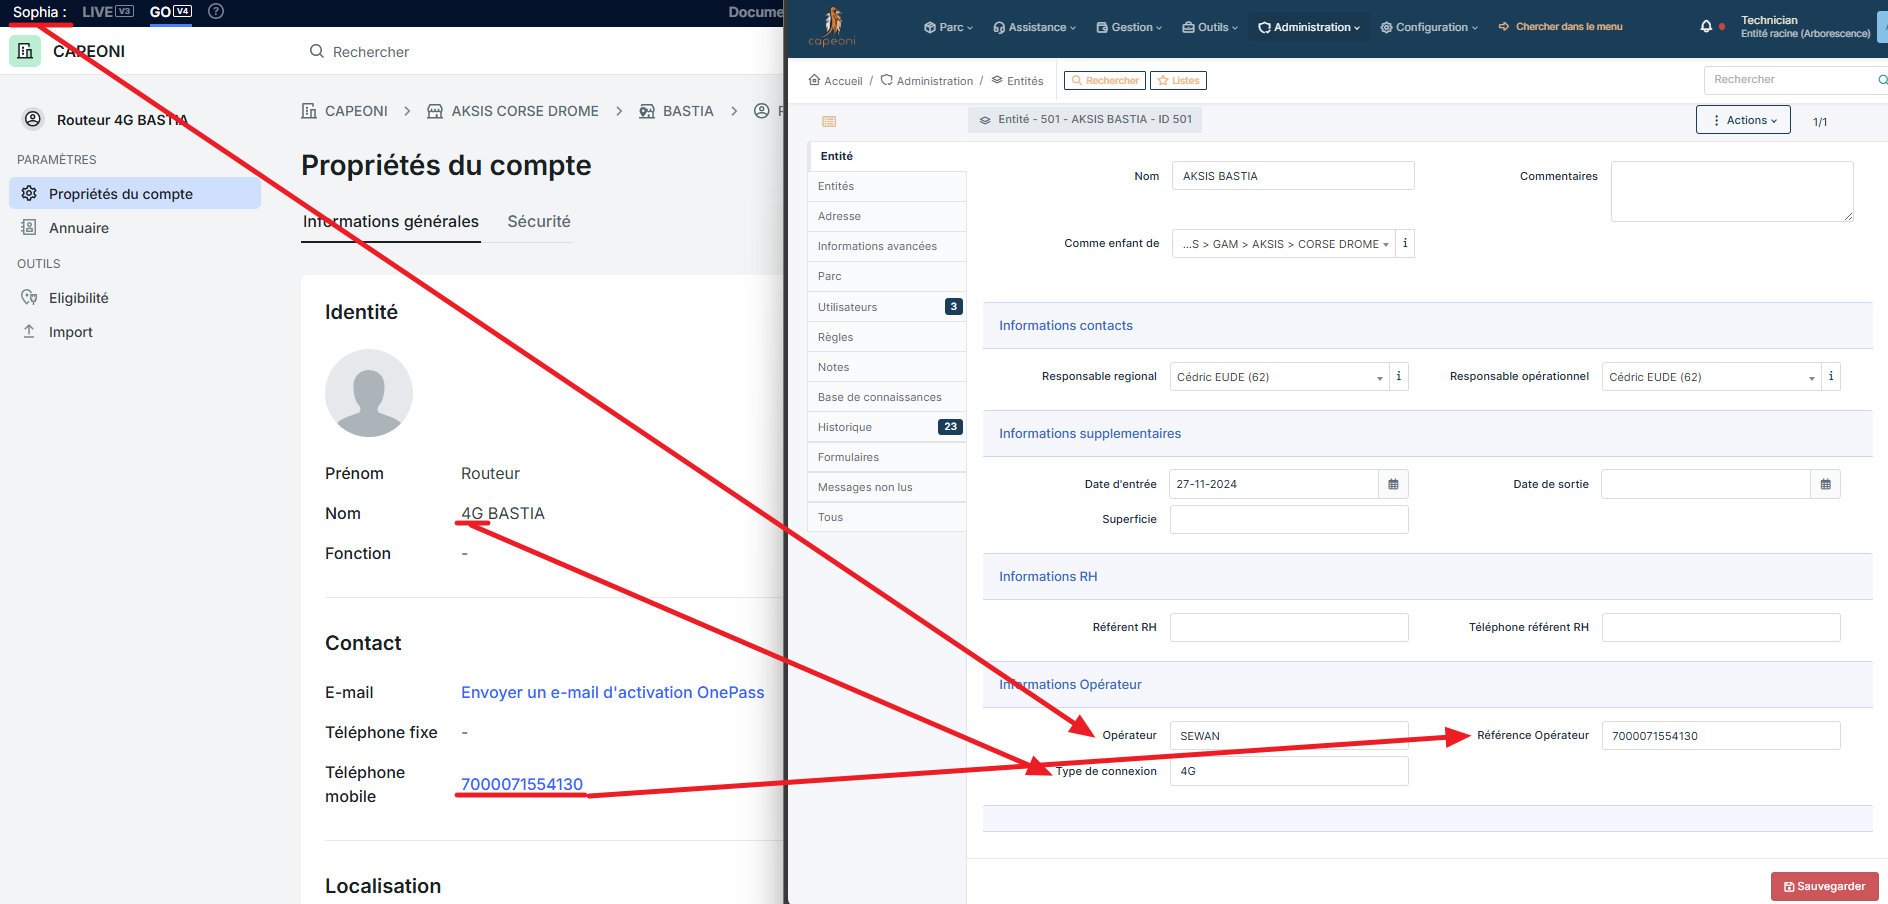The width and height of the screenshot is (1888, 904).
Task: Switch to Sophia GO V4
Action: click(171, 12)
